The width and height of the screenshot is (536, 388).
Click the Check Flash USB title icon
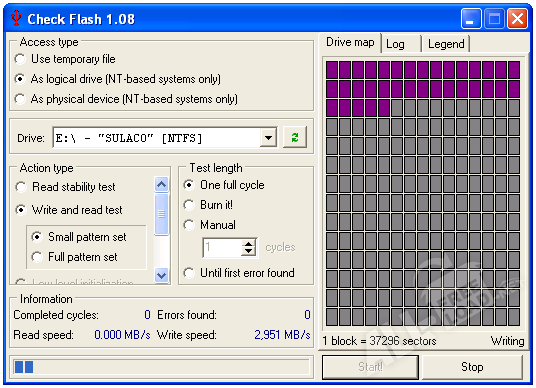pyautogui.click(x=16, y=18)
